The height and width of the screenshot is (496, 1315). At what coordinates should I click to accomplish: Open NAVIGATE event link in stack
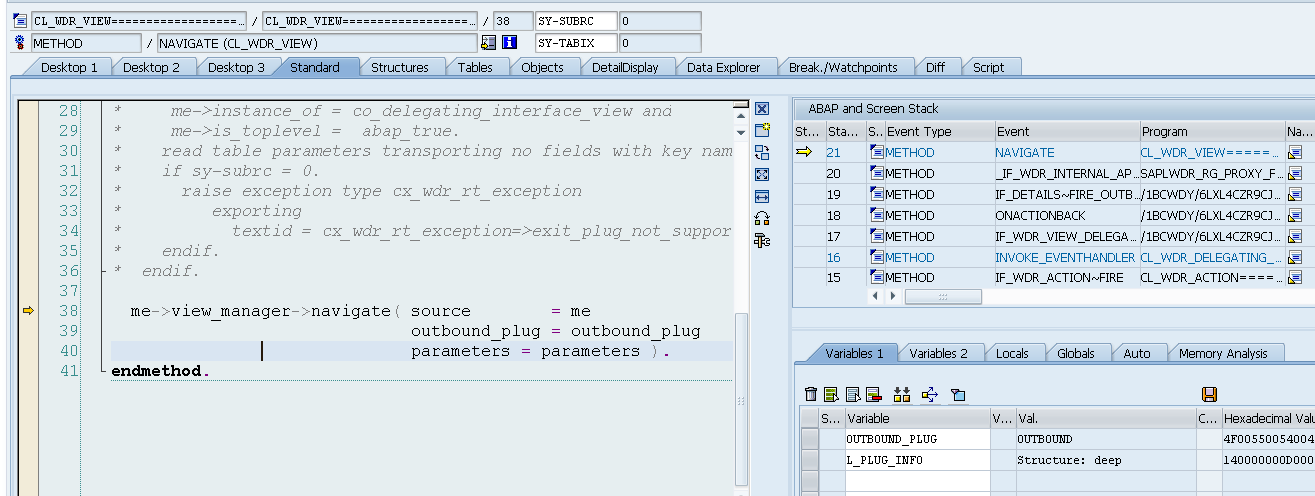[1024, 152]
